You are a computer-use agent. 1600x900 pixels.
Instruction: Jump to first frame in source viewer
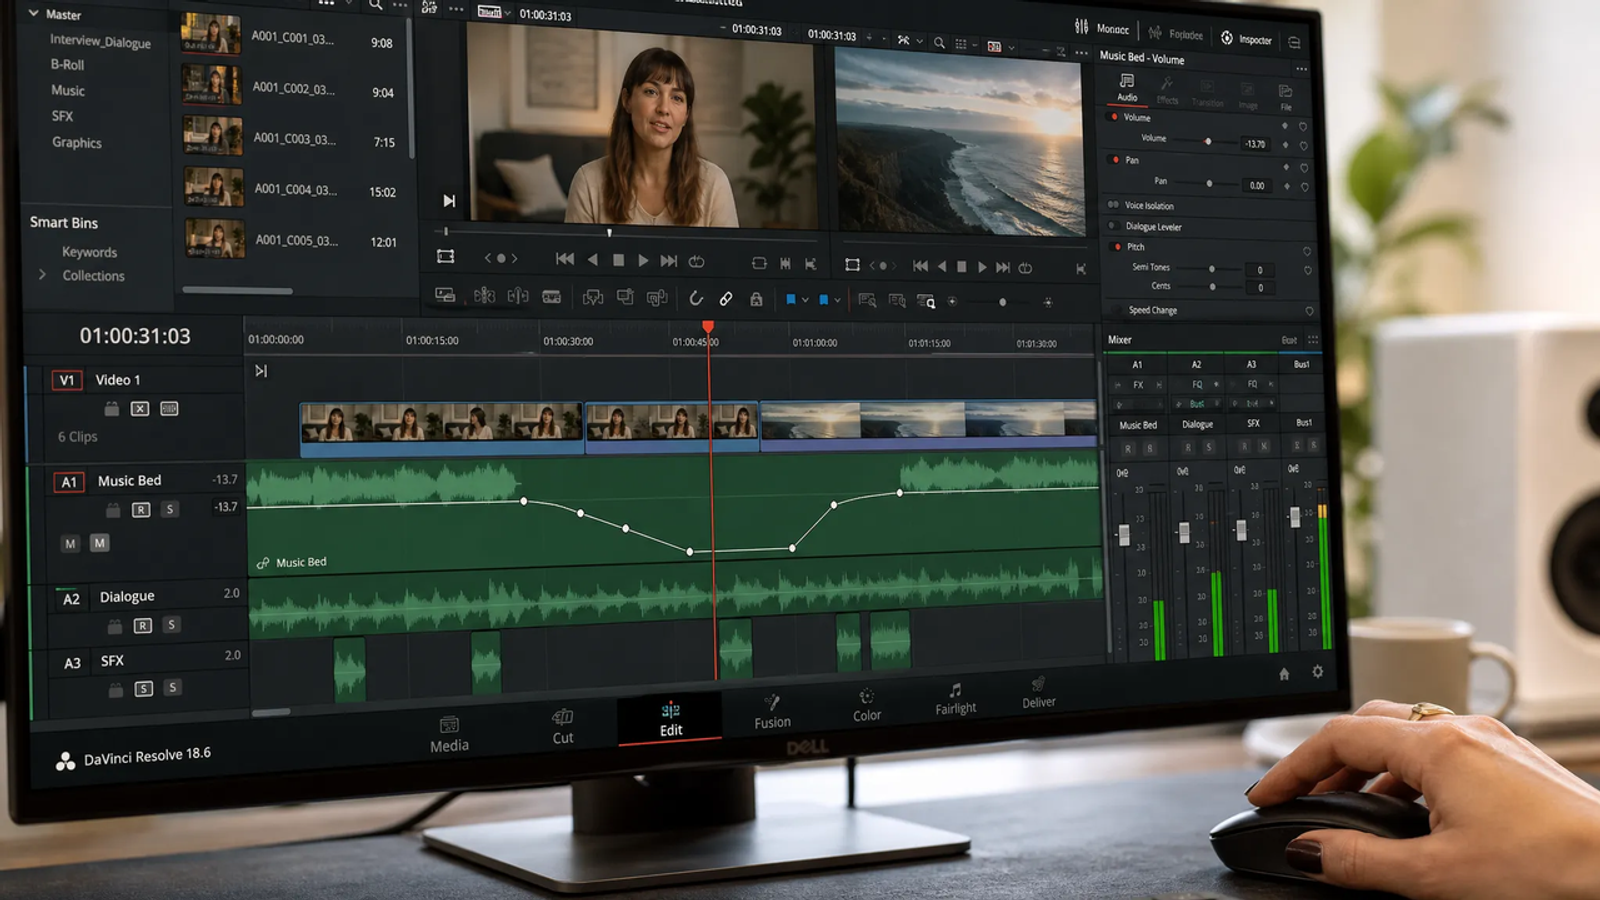click(x=565, y=259)
